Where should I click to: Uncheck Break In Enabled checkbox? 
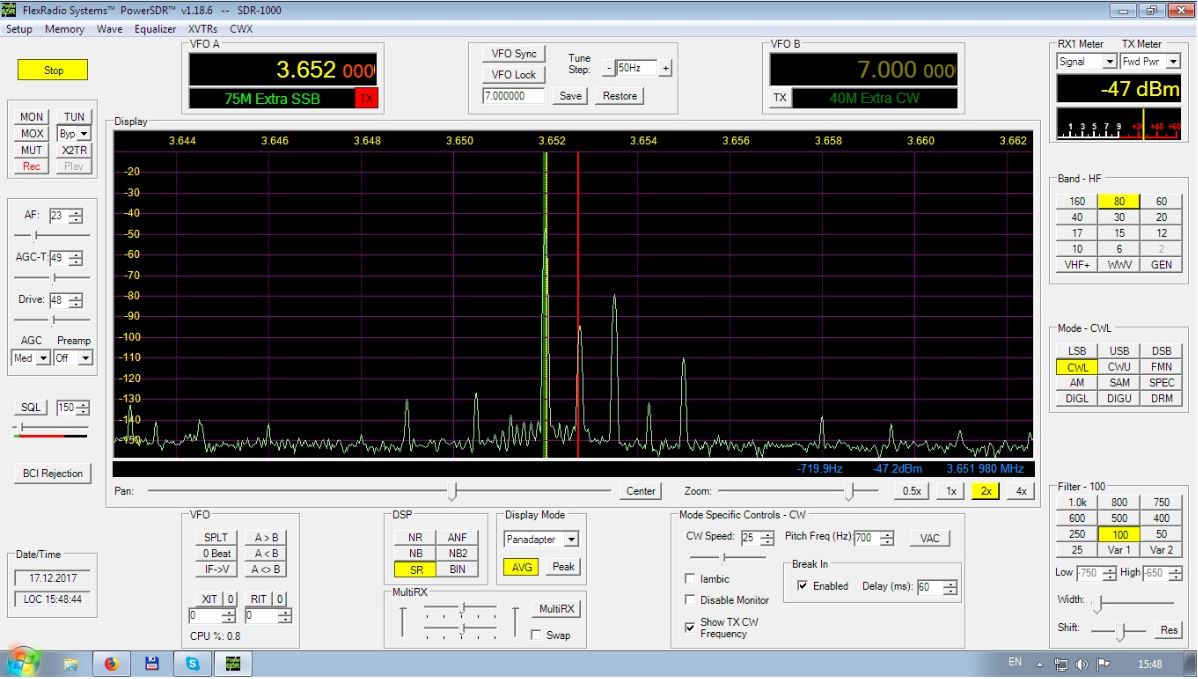802,586
